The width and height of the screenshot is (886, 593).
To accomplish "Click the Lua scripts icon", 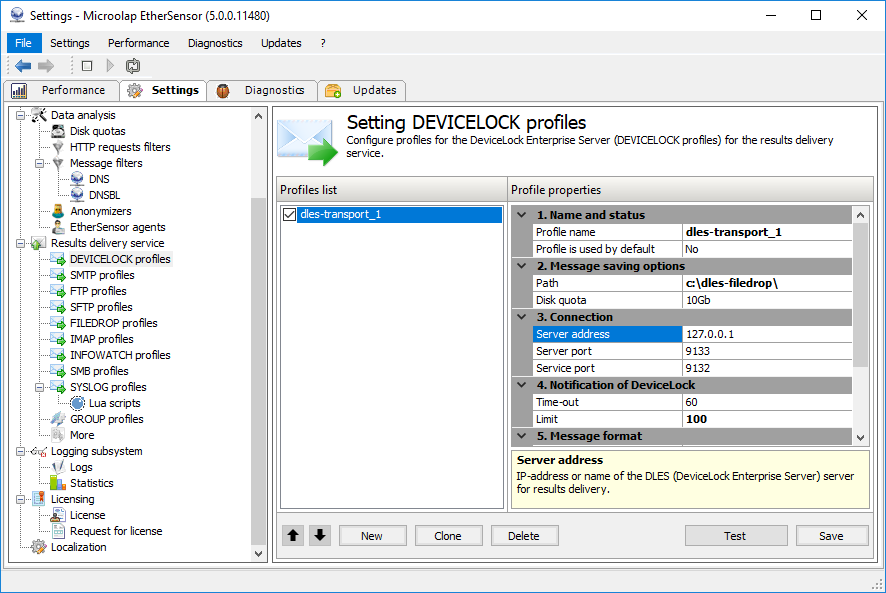I will click(x=77, y=403).
